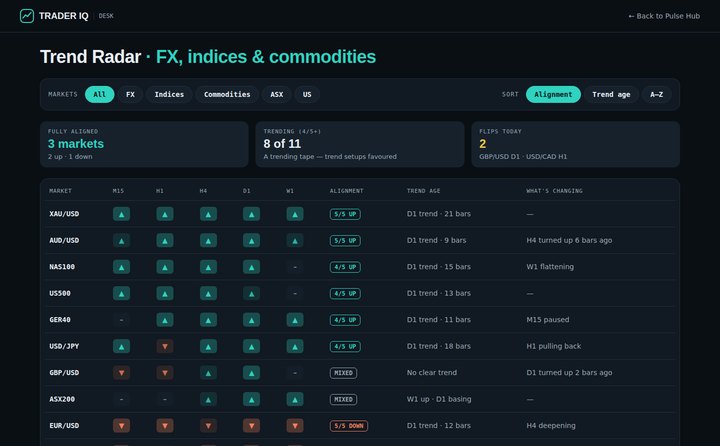Select the All markets filter
The height and width of the screenshot is (446, 720).
coord(100,95)
